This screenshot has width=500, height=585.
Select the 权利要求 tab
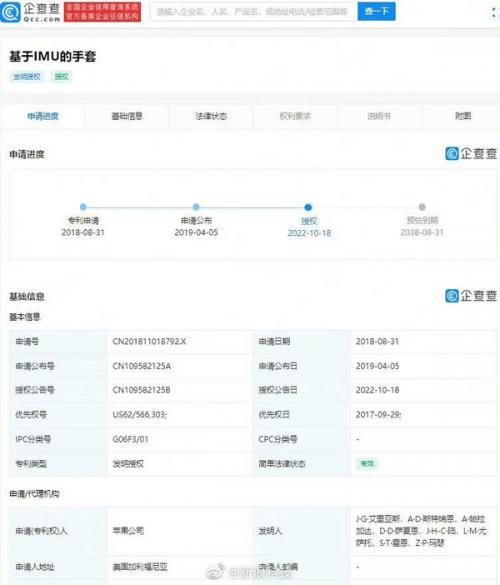tap(295, 116)
